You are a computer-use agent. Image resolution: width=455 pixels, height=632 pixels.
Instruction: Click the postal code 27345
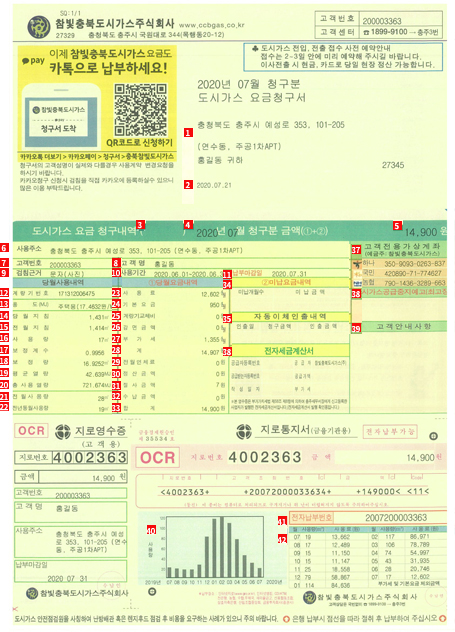[x=393, y=165]
